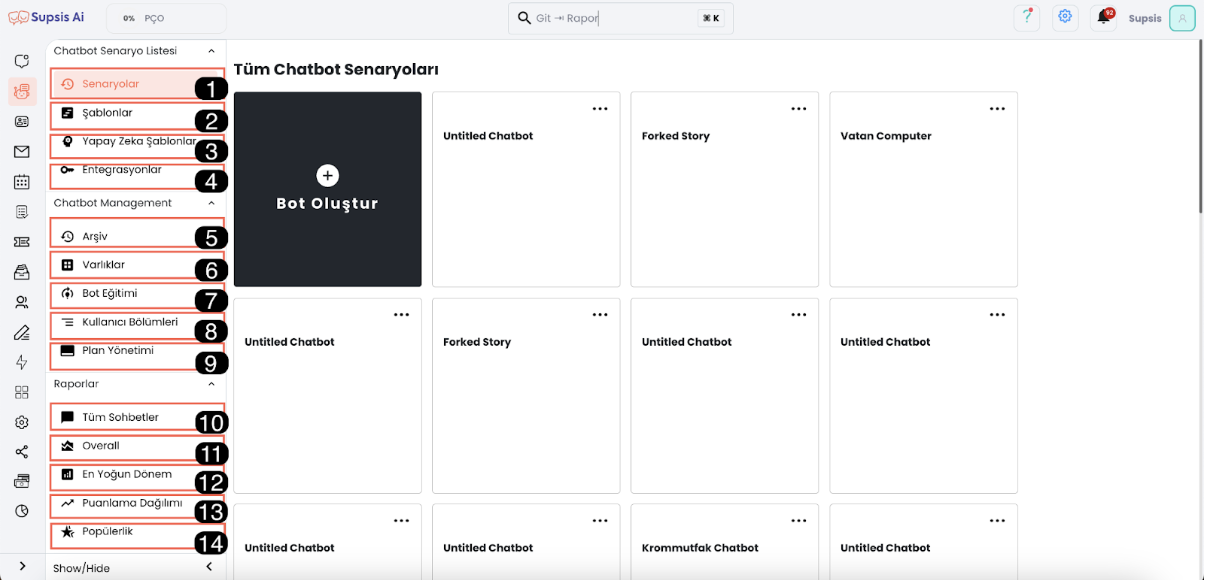Viewport: 1206px width, 580px height.
Task: Click the PÇO percentage indicator
Action: pyautogui.click(x=166, y=18)
